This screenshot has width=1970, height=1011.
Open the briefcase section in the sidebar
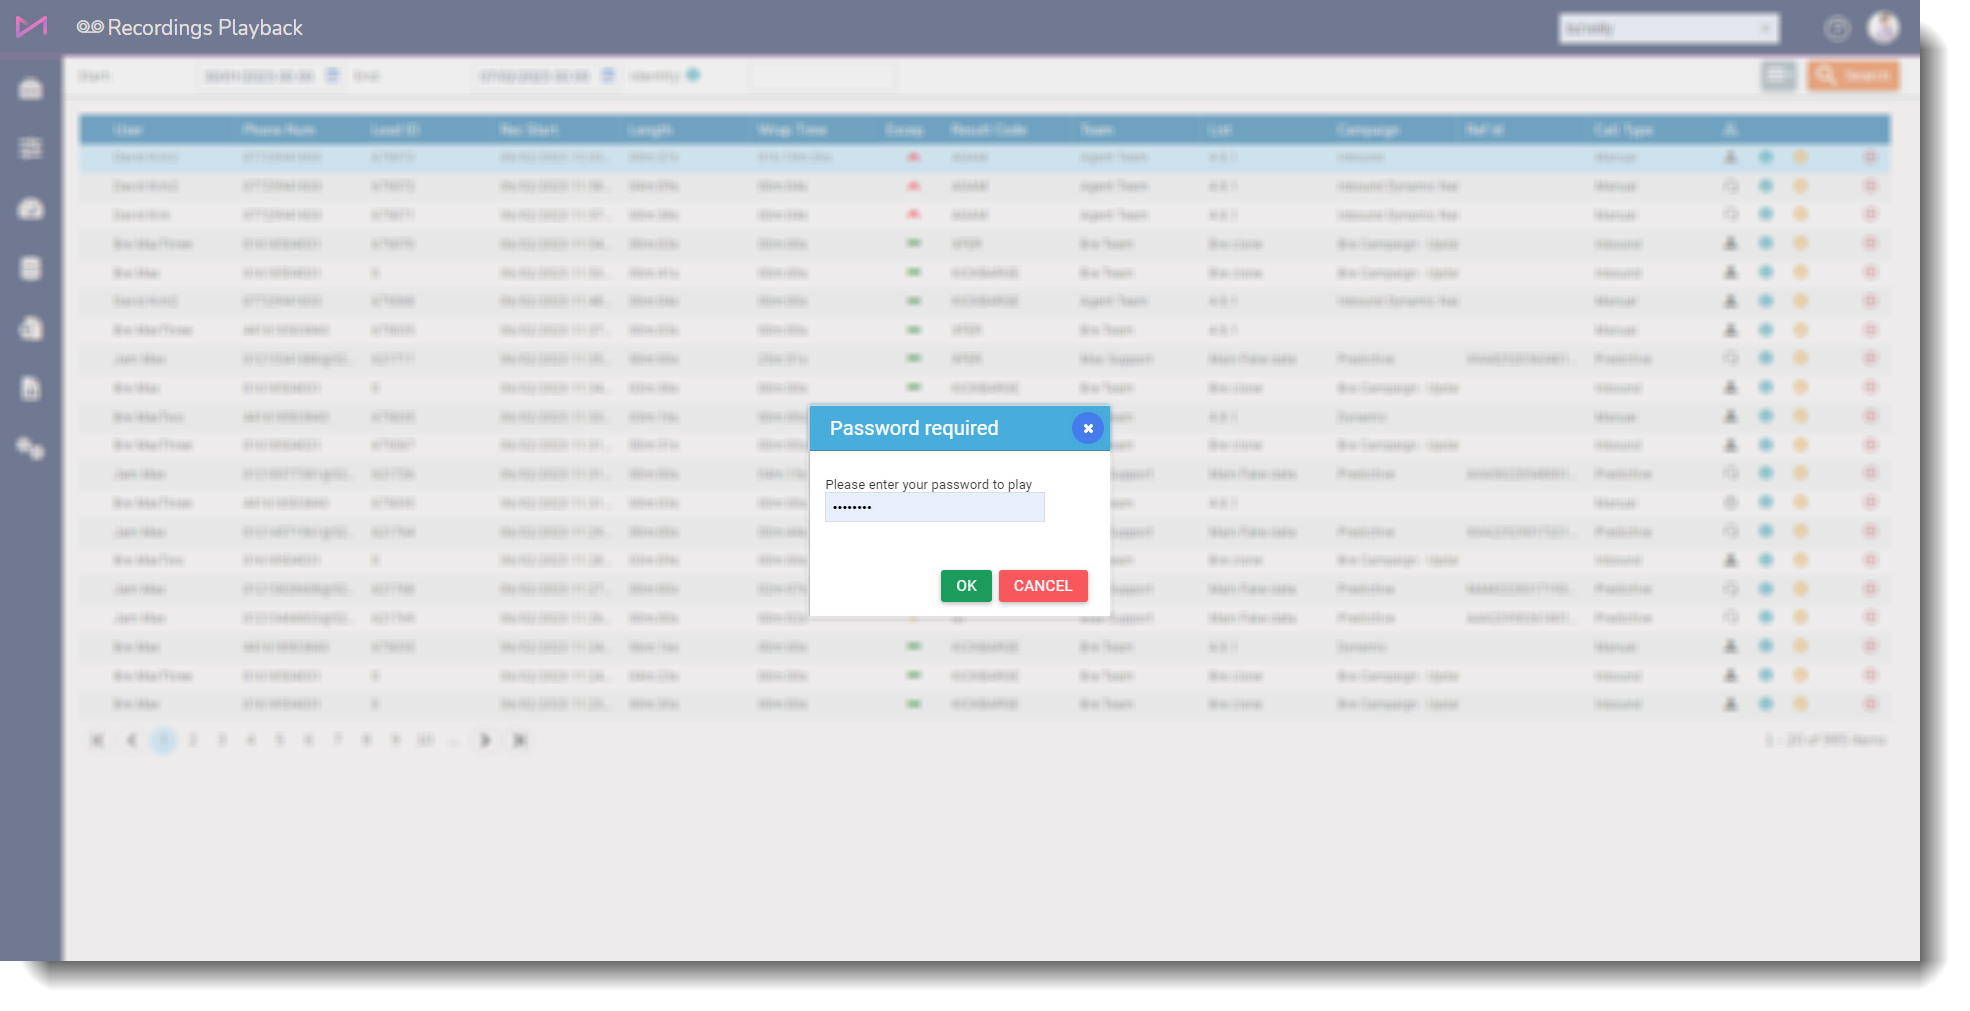coord(31,89)
